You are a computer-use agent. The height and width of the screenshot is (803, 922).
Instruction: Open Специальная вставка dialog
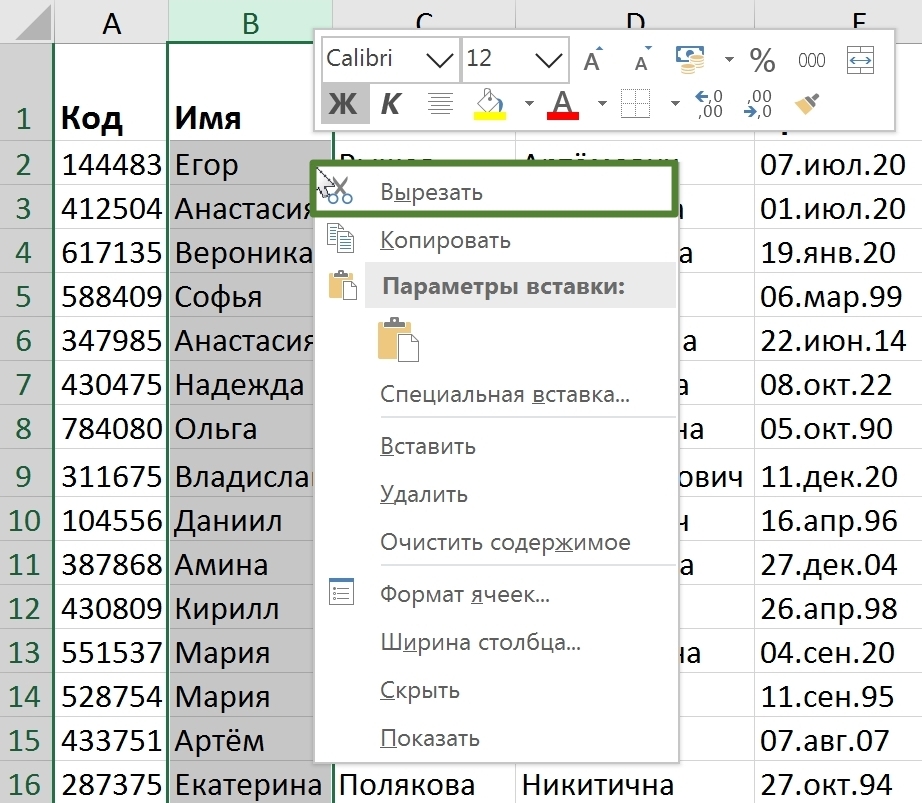[496, 394]
